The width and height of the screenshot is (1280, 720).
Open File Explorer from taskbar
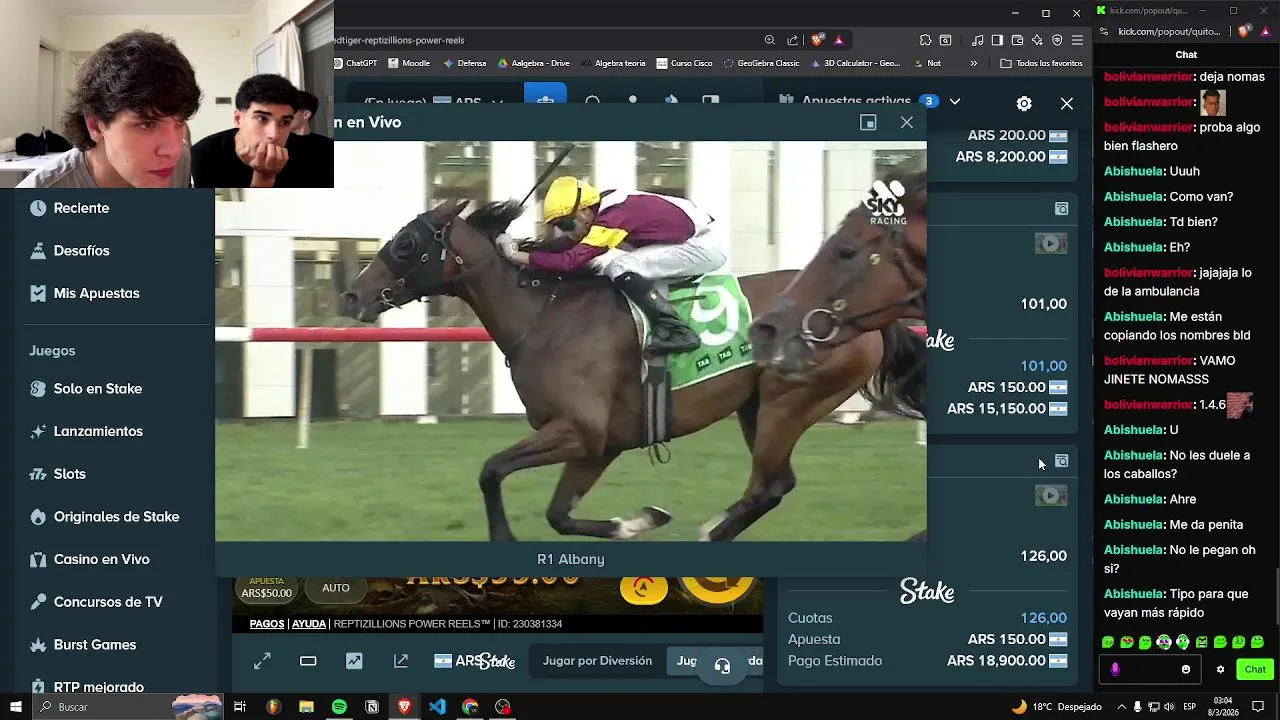[306, 707]
